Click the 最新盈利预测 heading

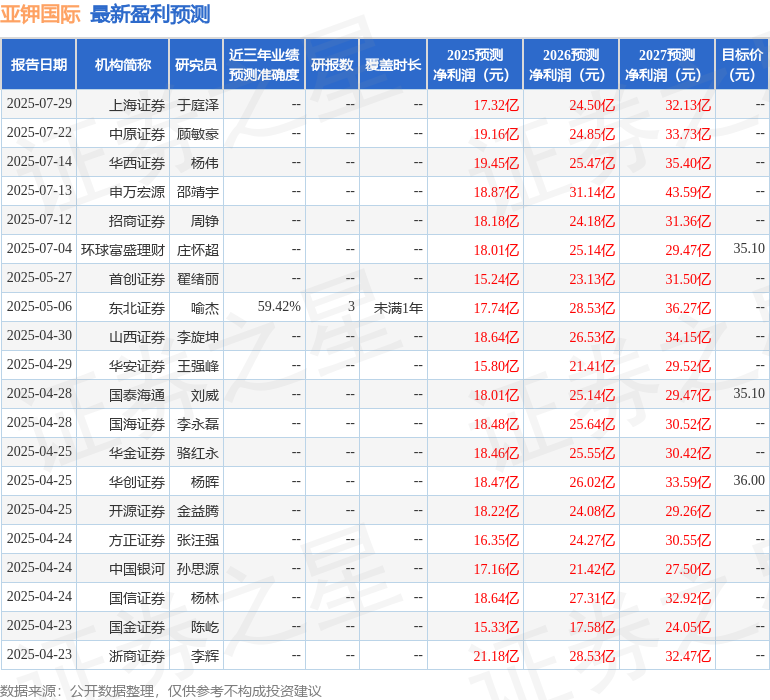click(x=150, y=14)
